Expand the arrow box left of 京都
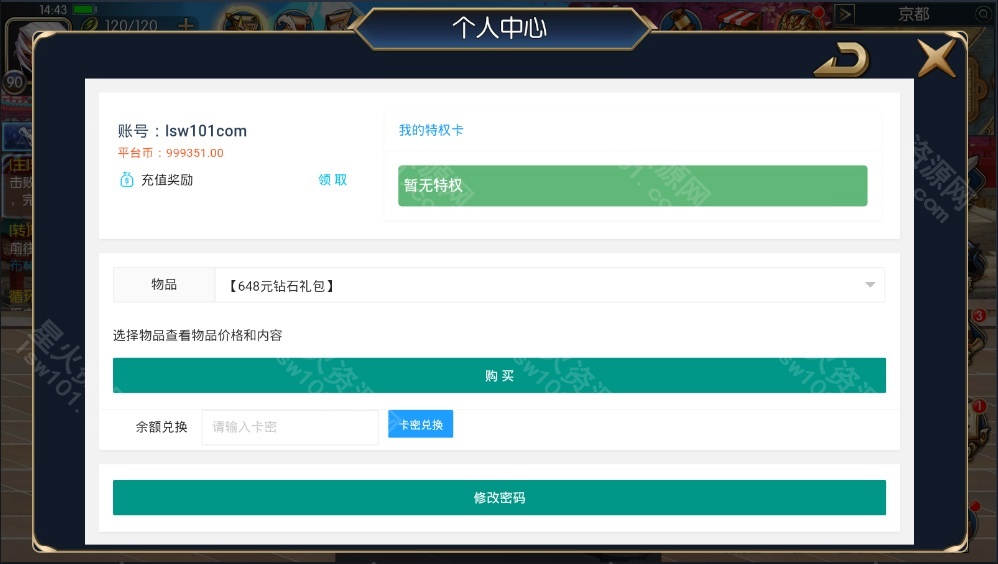Image resolution: width=998 pixels, height=564 pixels. (x=845, y=14)
